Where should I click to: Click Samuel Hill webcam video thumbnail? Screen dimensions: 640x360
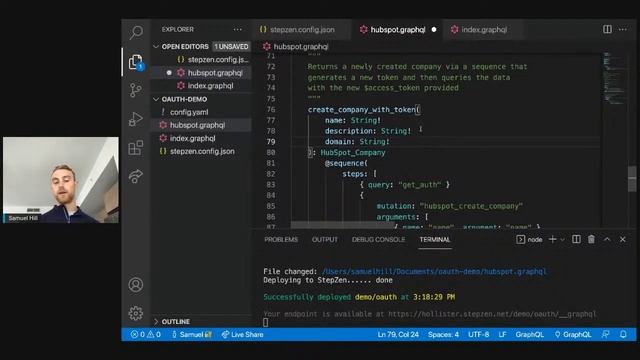click(61, 180)
